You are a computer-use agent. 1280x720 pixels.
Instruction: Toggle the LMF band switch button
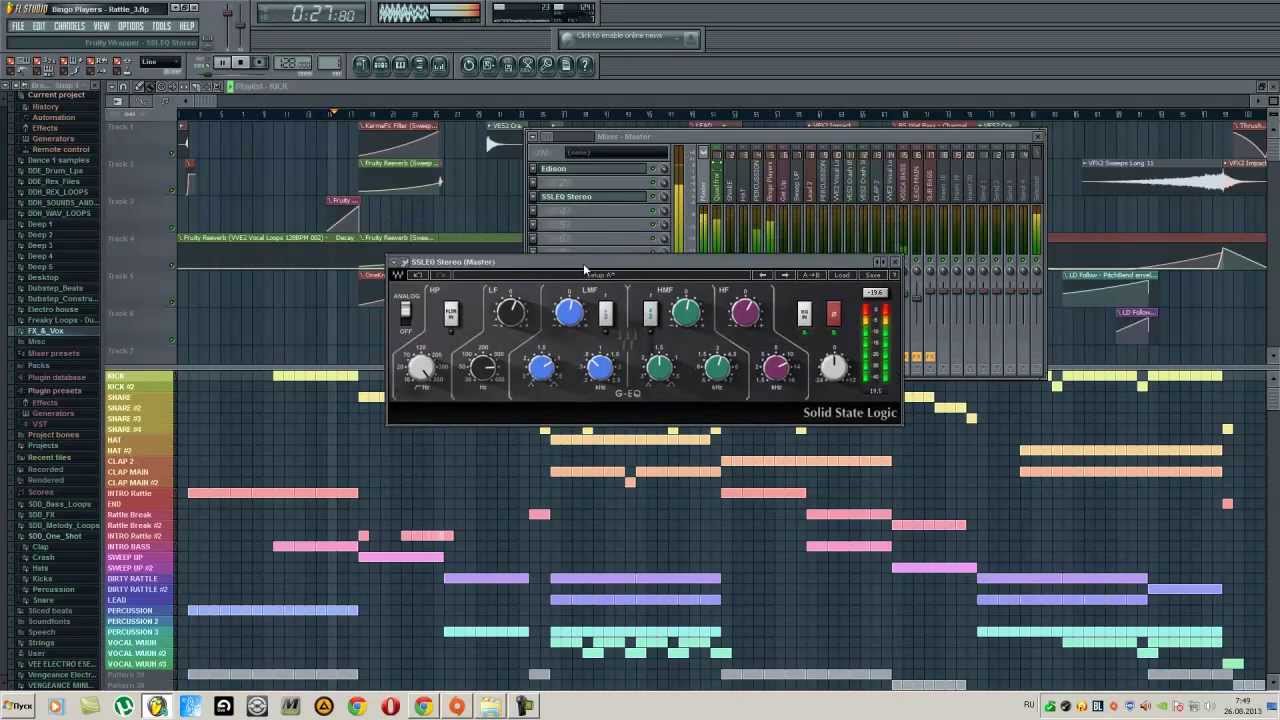tap(605, 313)
